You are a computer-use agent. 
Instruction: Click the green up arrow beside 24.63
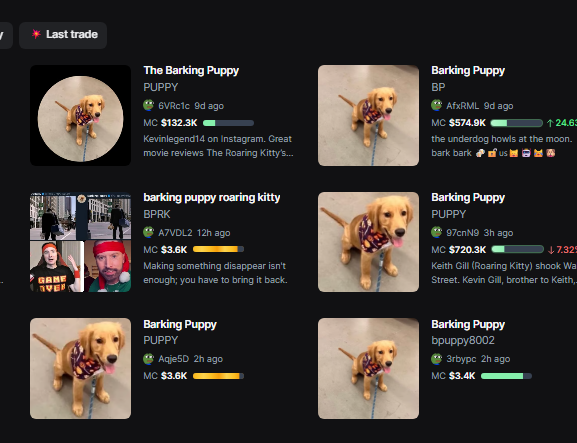coord(550,123)
